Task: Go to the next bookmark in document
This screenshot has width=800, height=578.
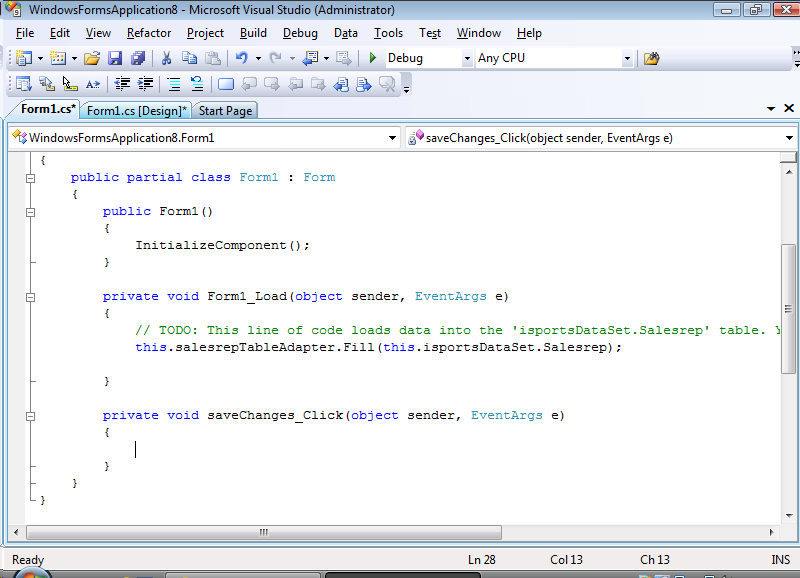Action: click(x=364, y=84)
